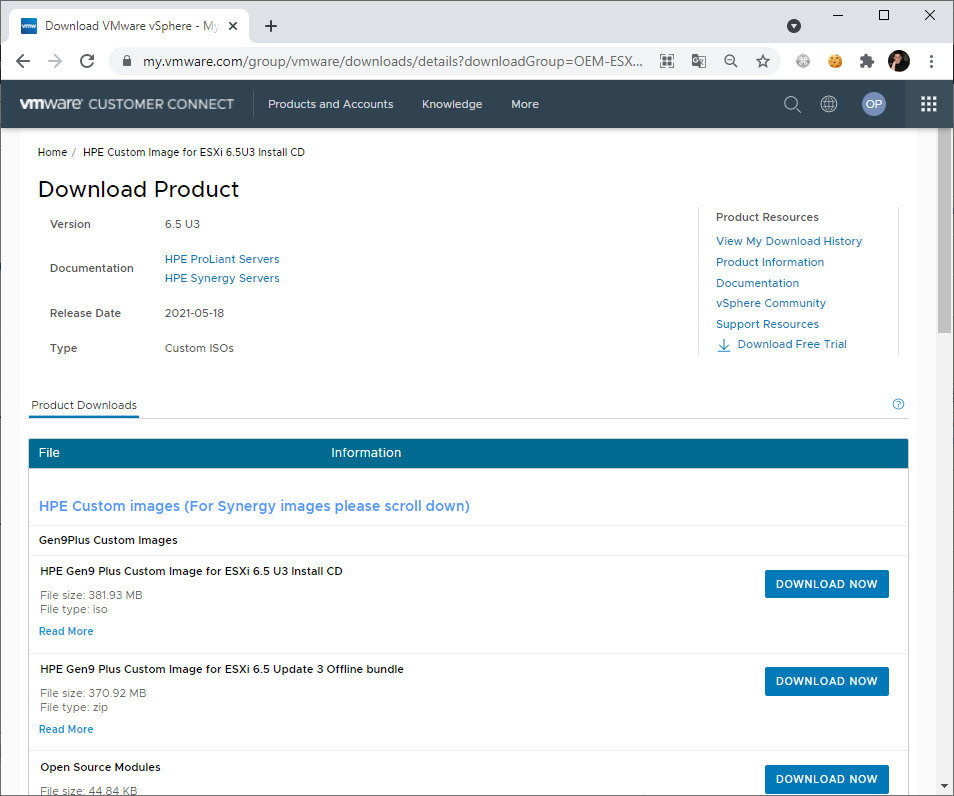Select the Product Downloads tab

point(84,406)
